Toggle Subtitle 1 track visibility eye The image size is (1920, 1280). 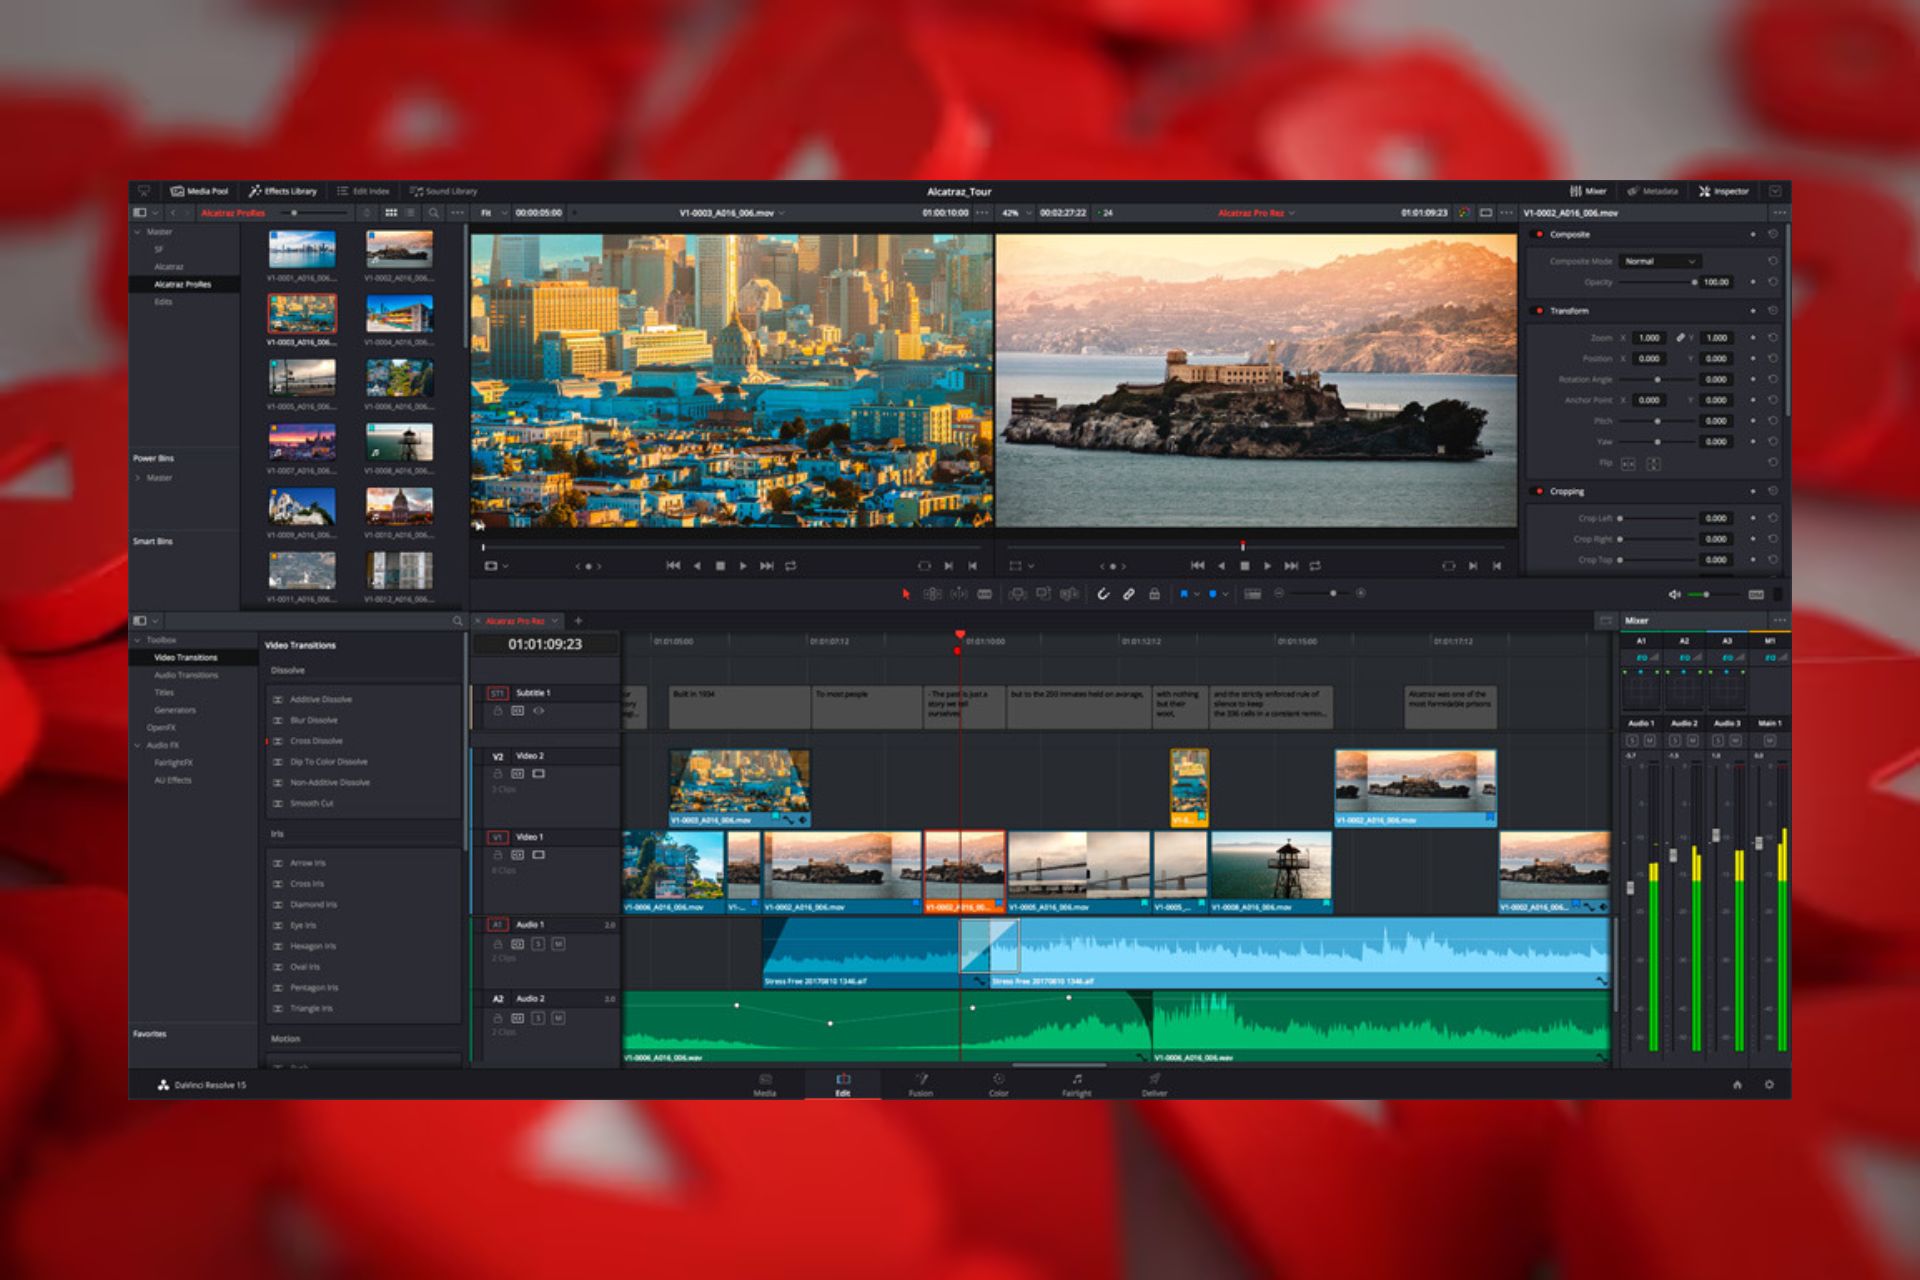point(538,711)
